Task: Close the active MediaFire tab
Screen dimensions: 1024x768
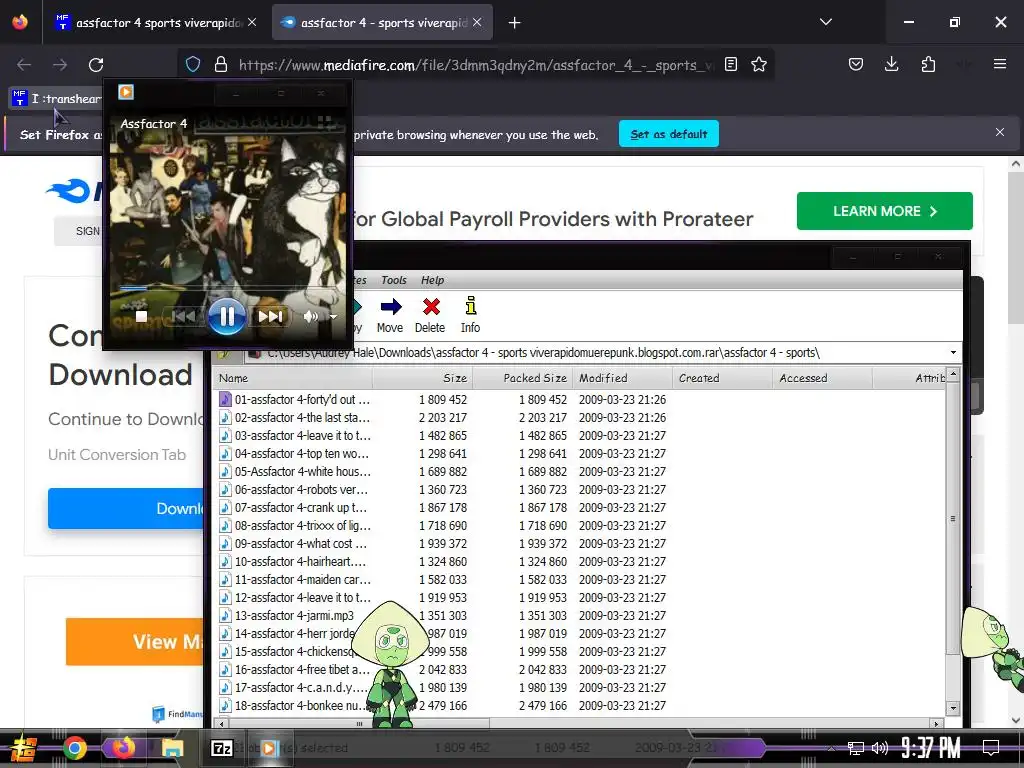Action: click(x=477, y=22)
